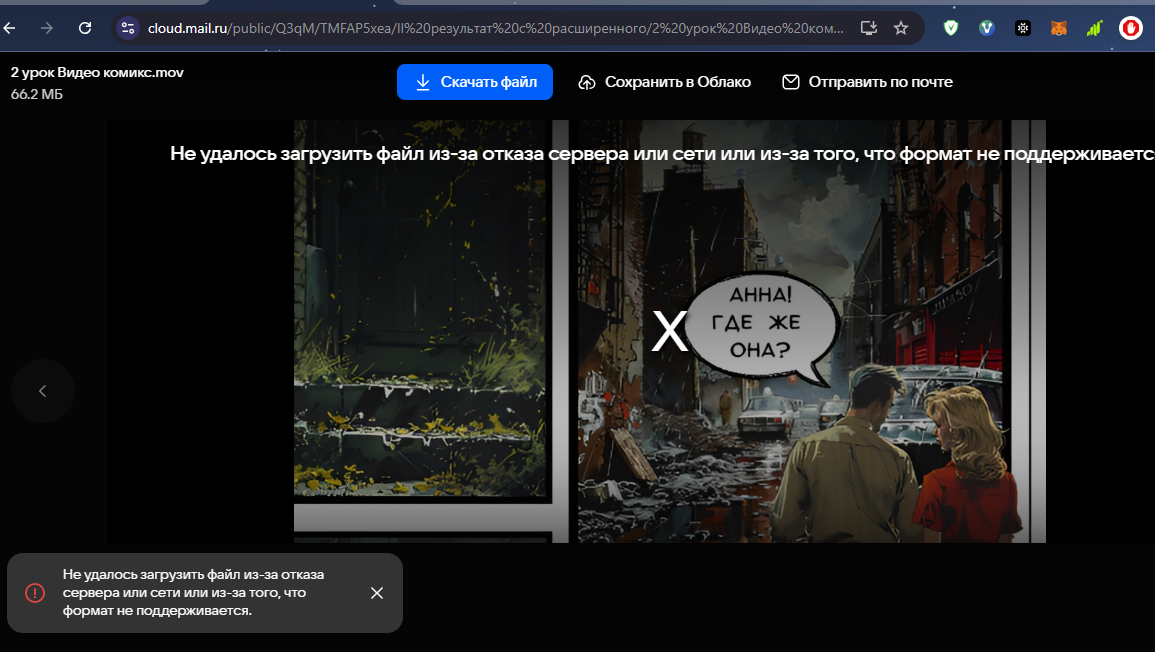Bookmark this page with the star icon

tap(901, 28)
